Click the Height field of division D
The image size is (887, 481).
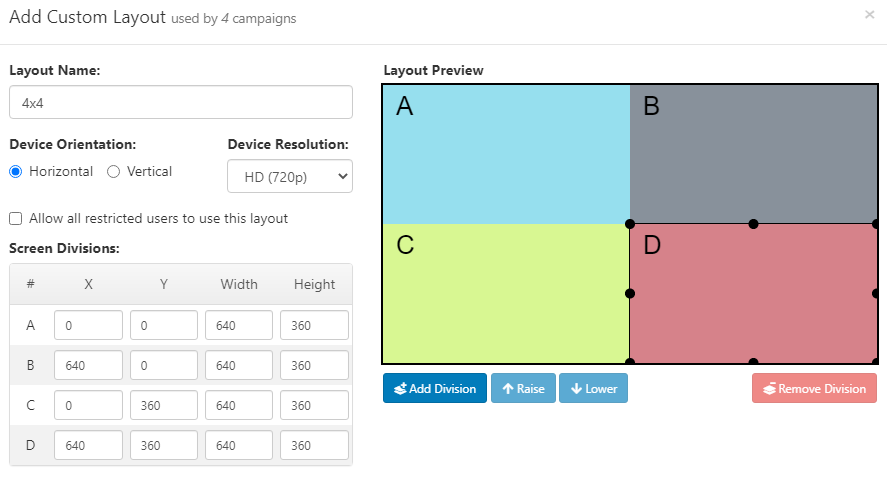pos(315,445)
